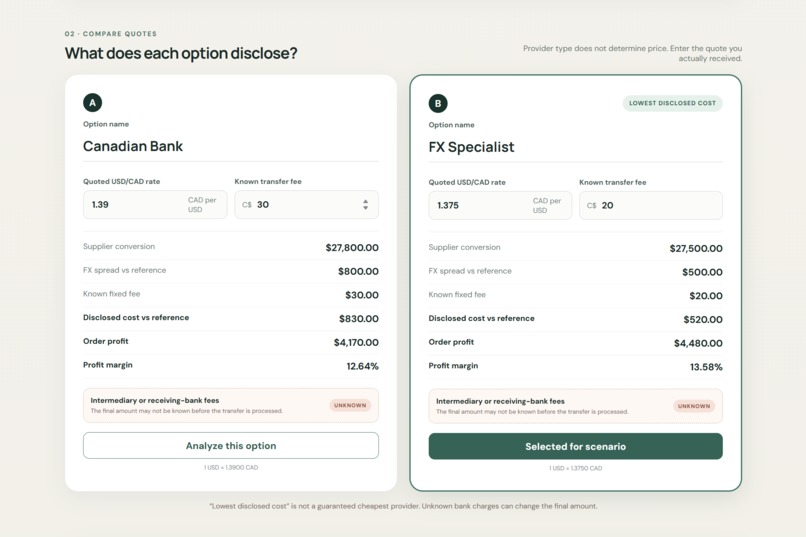
Task: Click the $4,480.00 order profit value
Action: [698, 343]
